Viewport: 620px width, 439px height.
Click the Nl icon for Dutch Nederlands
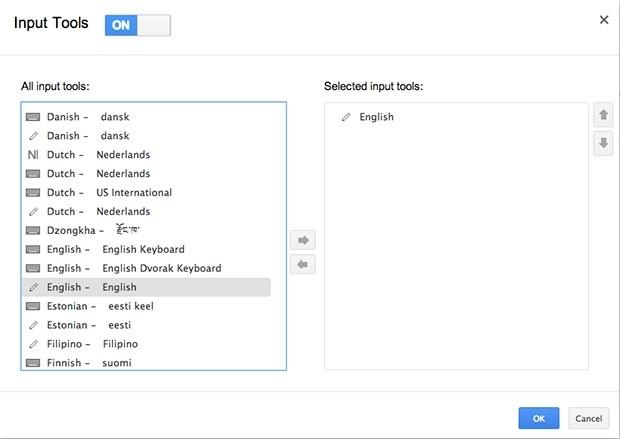click(33, 155)
